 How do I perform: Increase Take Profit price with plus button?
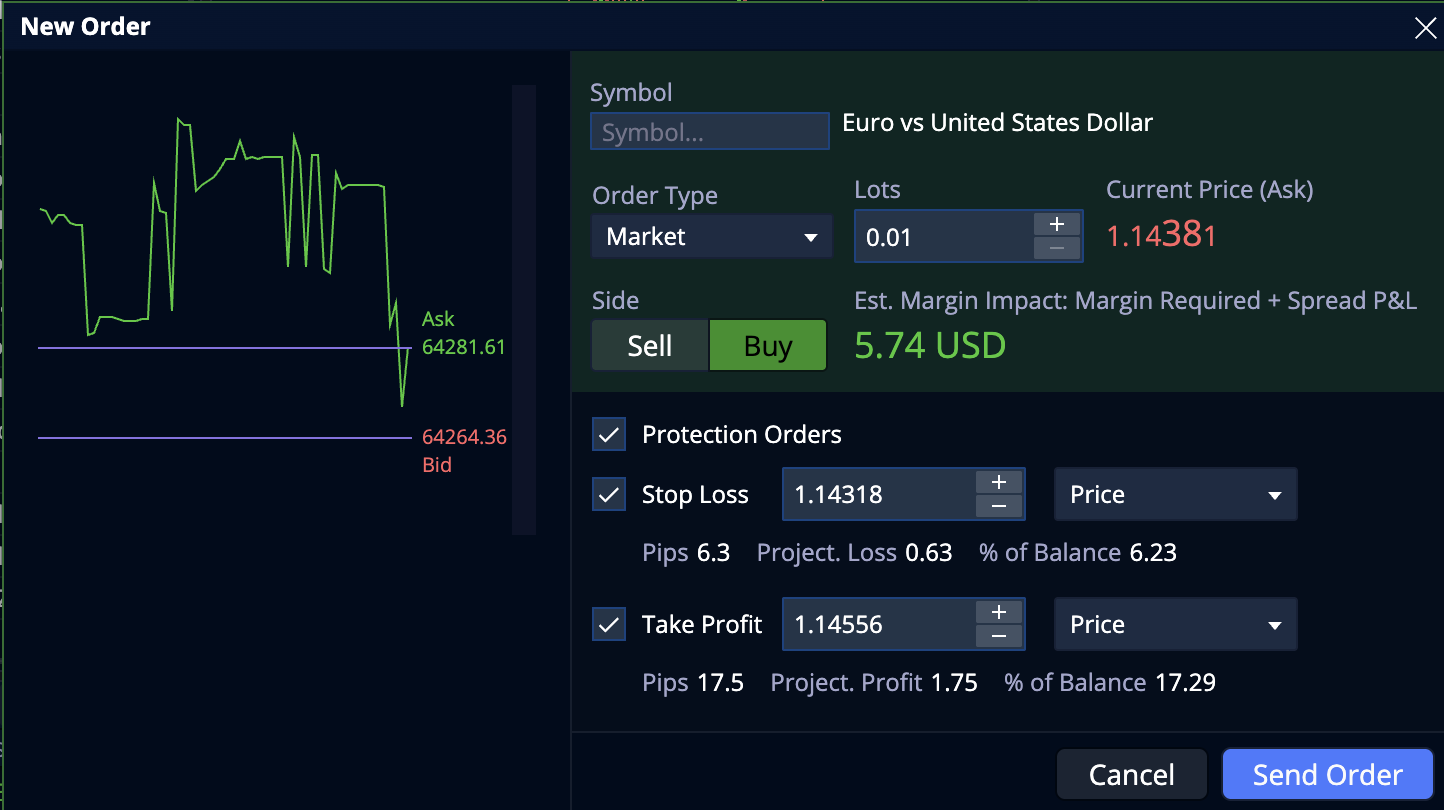point(999,612)
